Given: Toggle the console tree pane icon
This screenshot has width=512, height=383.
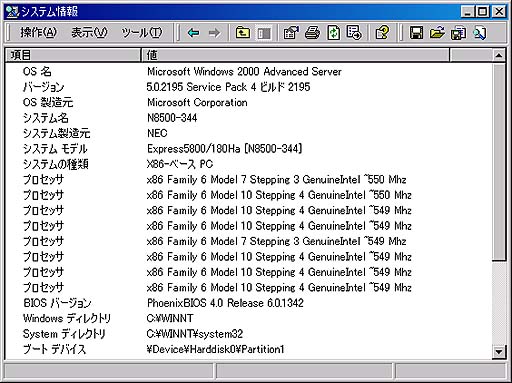Looking at the screenshot, I should coord(264,33).
